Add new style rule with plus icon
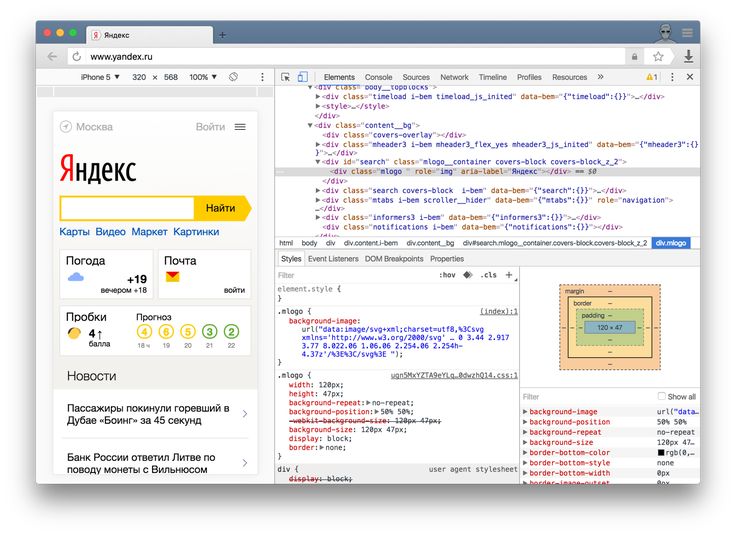Viewport: 736px width, 535px height. click(x=509, y=275)
